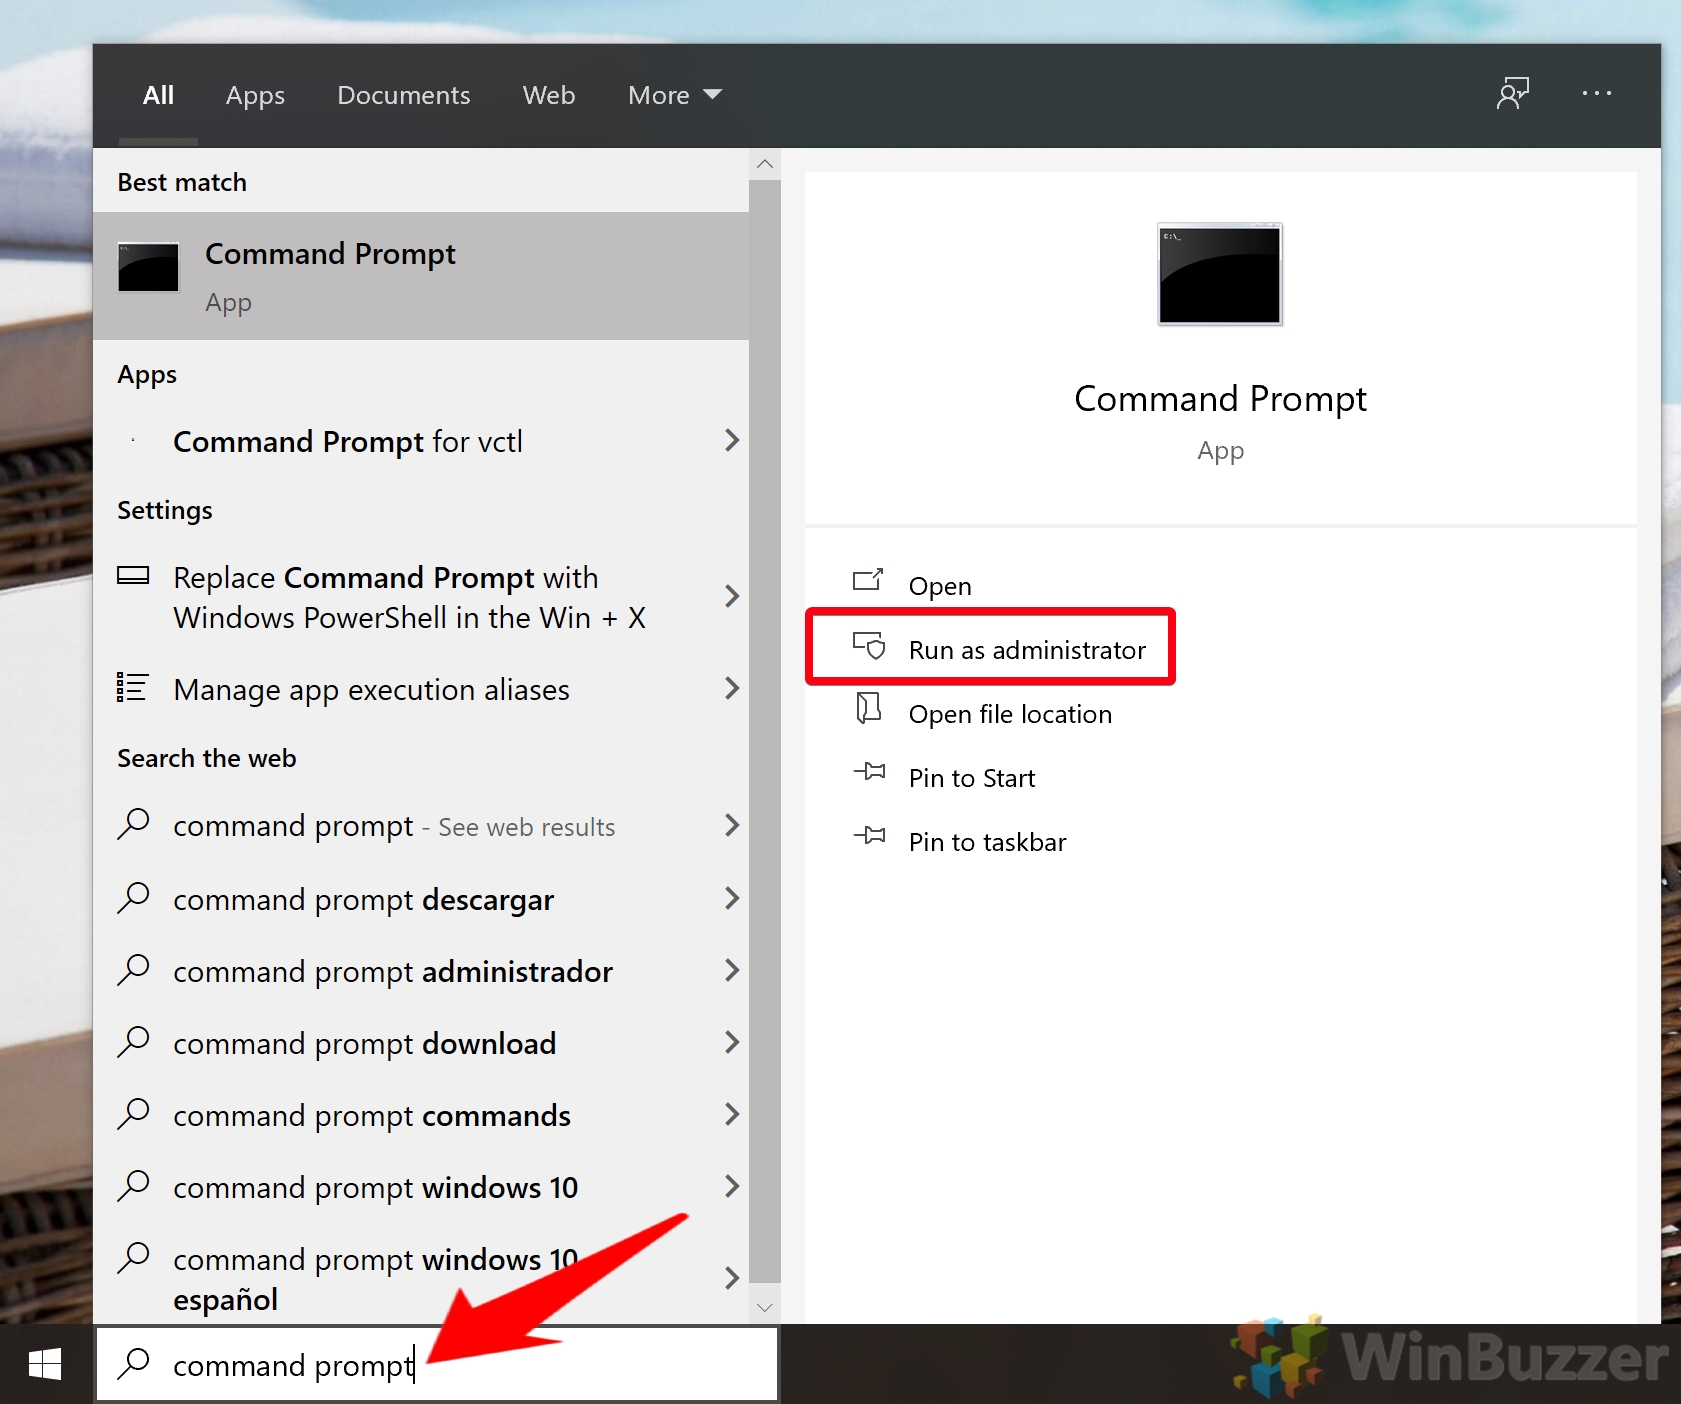Click large Command Prompt icon in preview pane
Screen dimensions: 1681x1404
[x=1220, y=275]
